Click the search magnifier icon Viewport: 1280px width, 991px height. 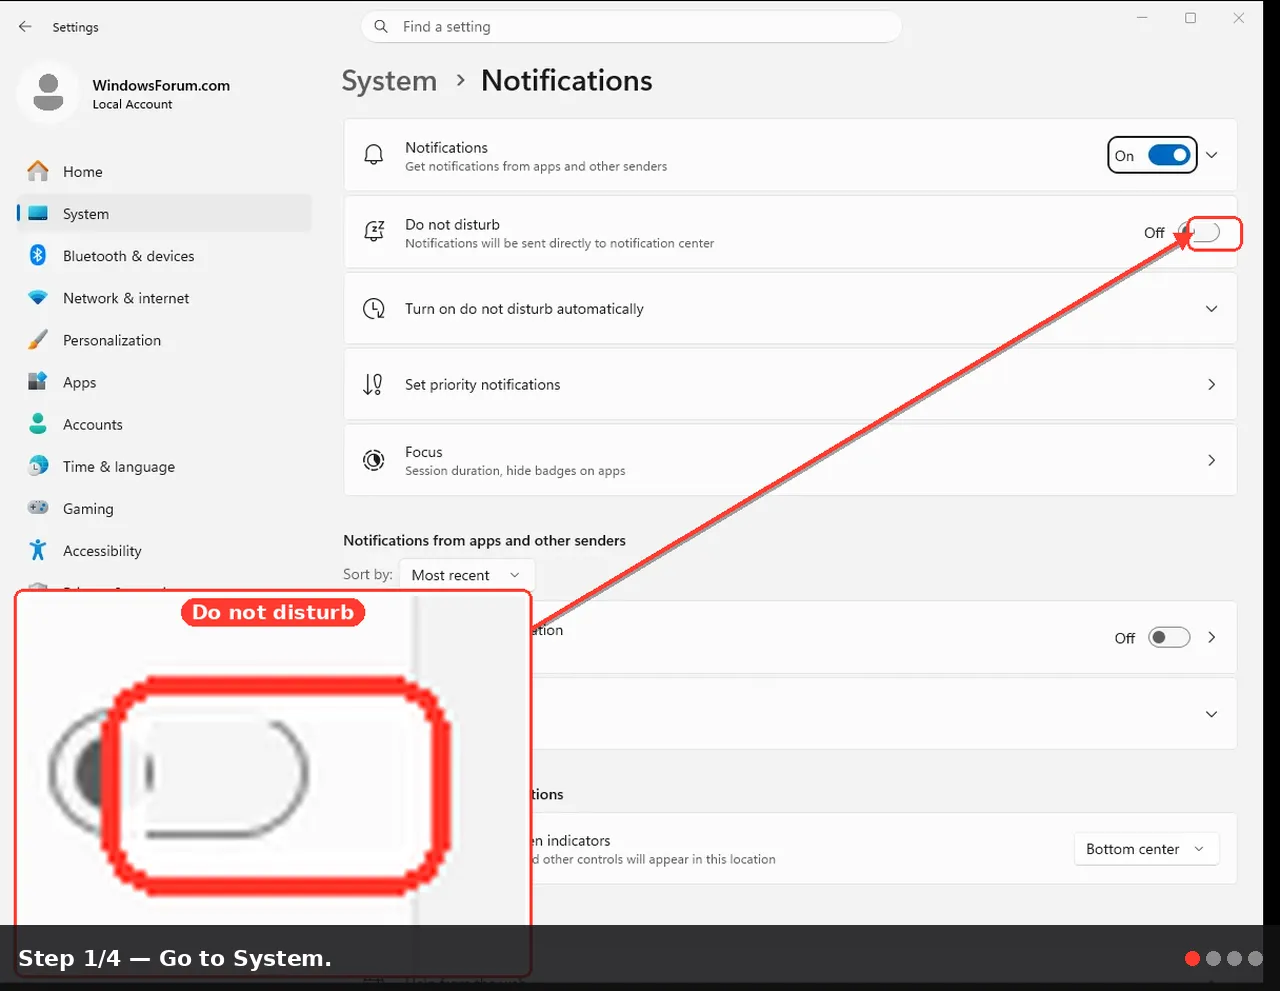pyautogui.click(x=381, y=27)
